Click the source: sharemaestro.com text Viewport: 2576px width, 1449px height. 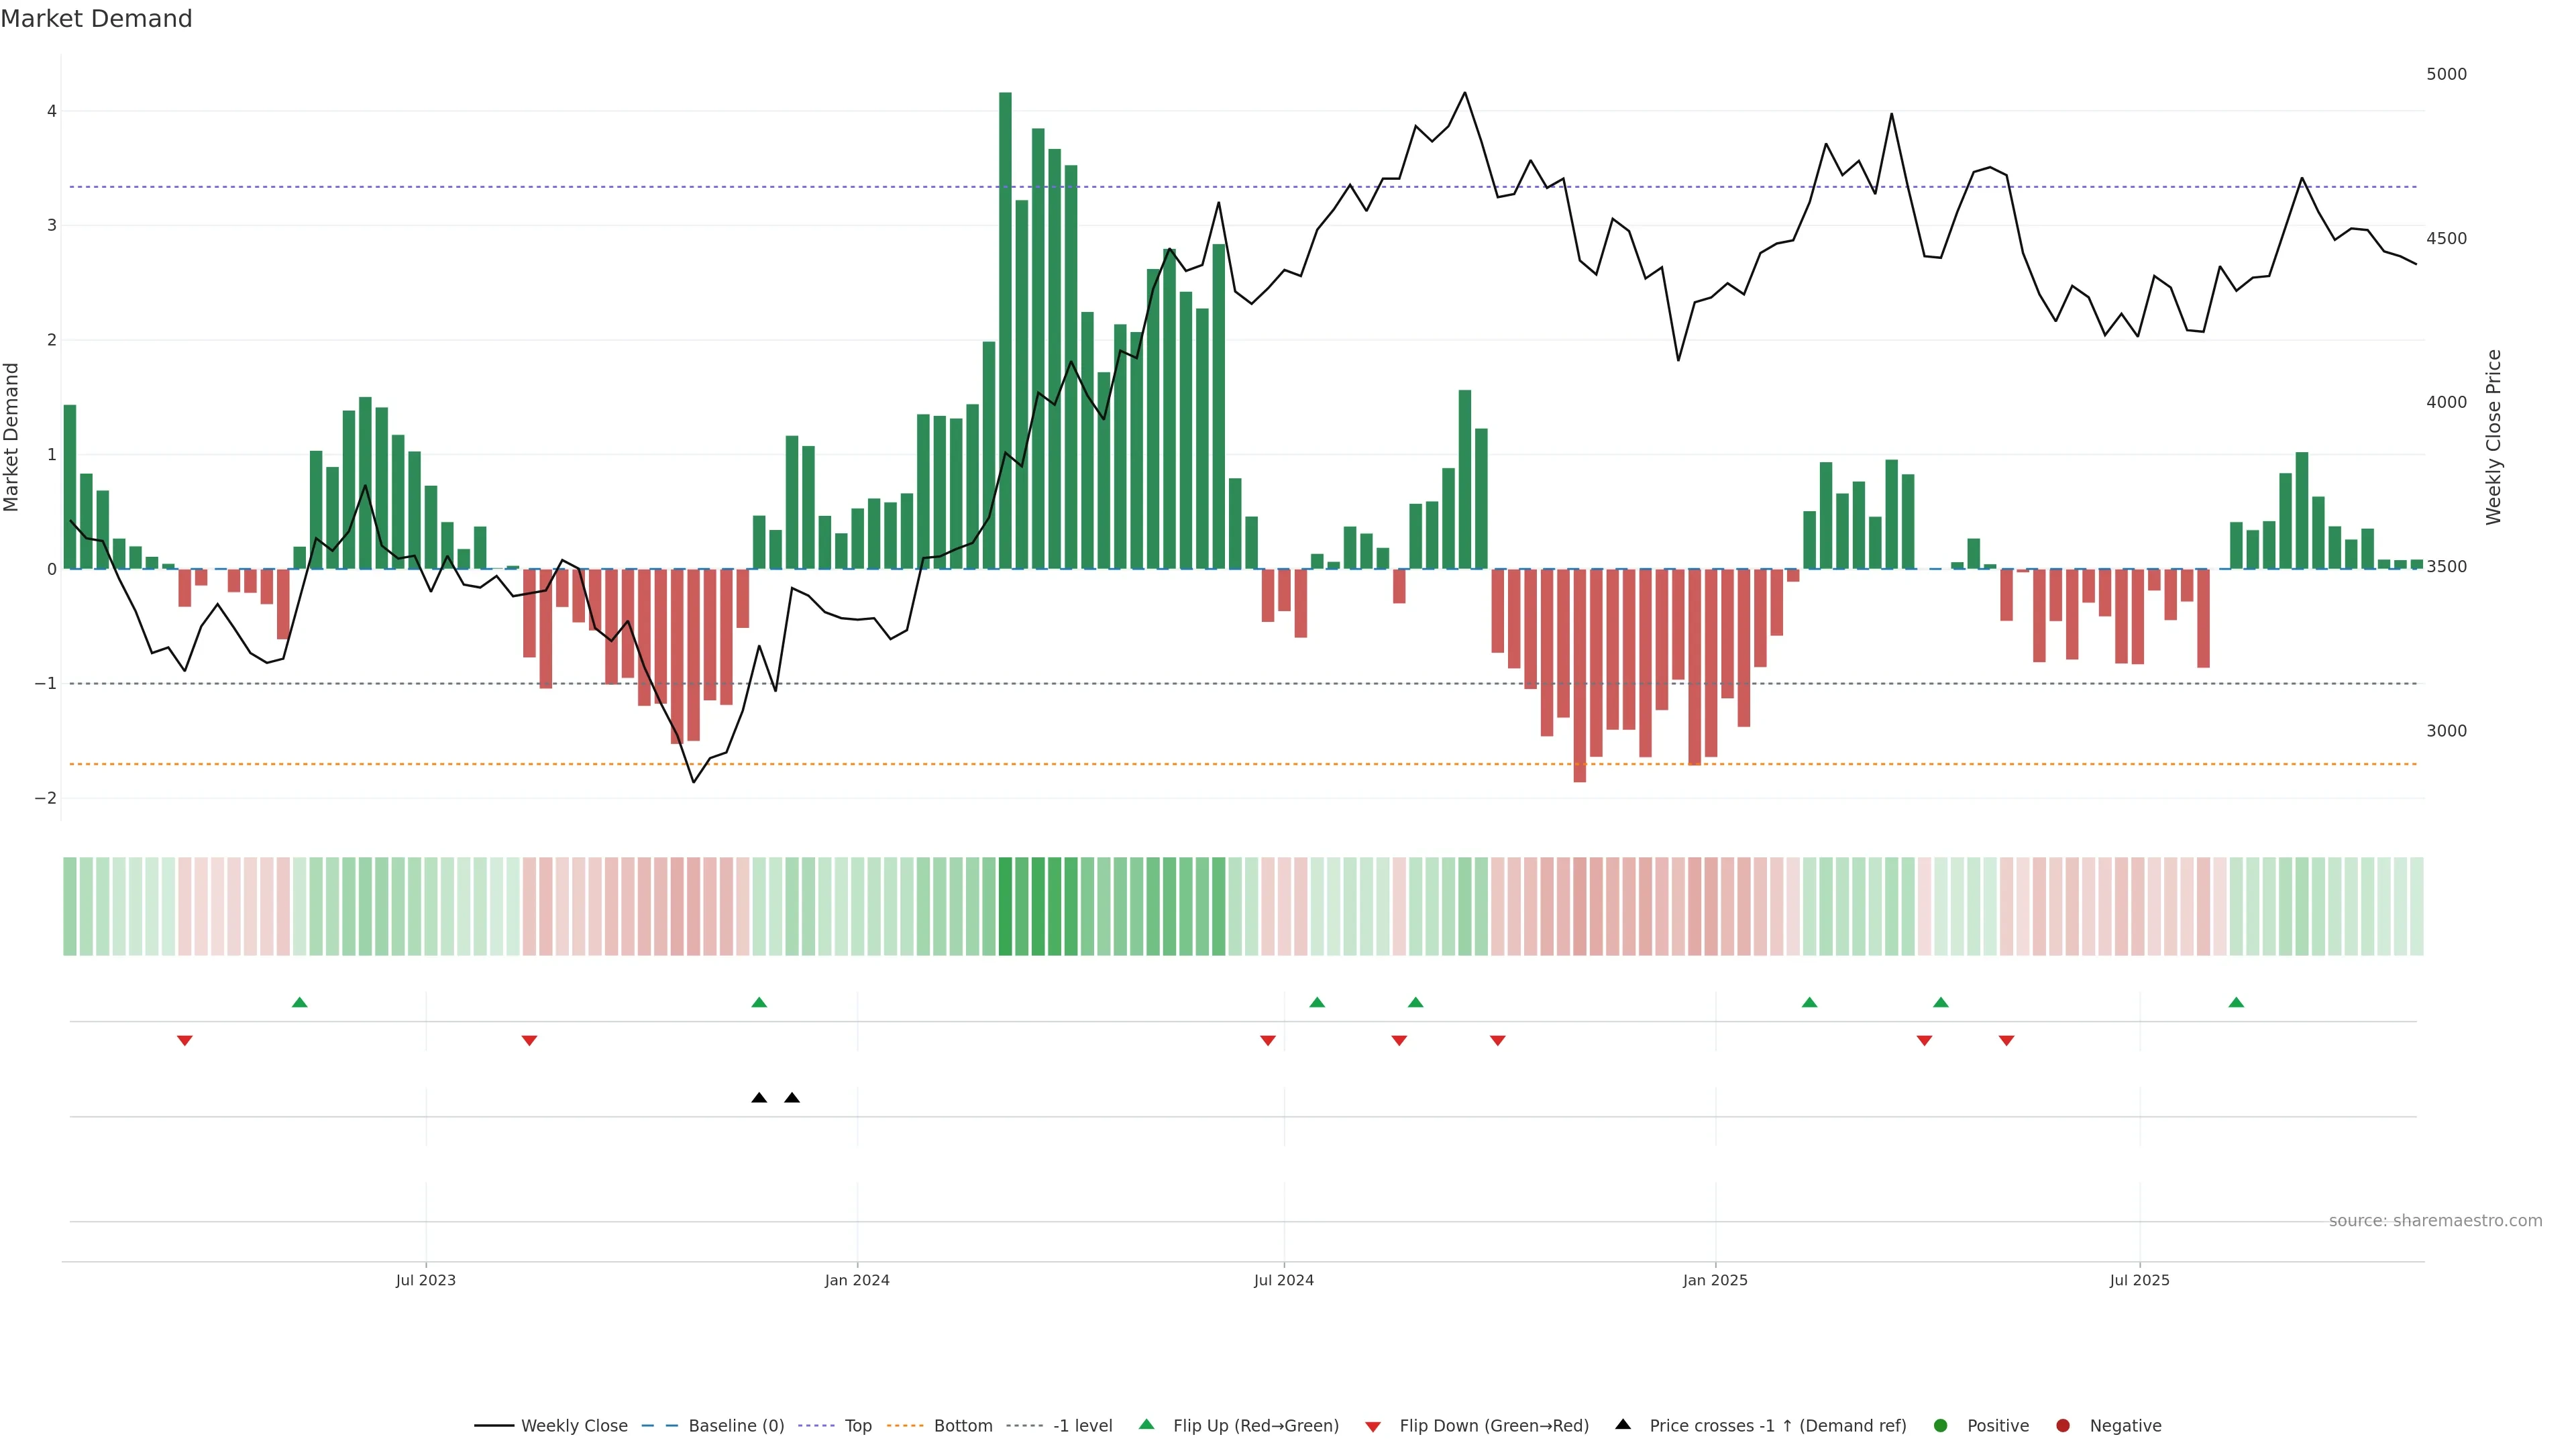tap(2435, 1220)
